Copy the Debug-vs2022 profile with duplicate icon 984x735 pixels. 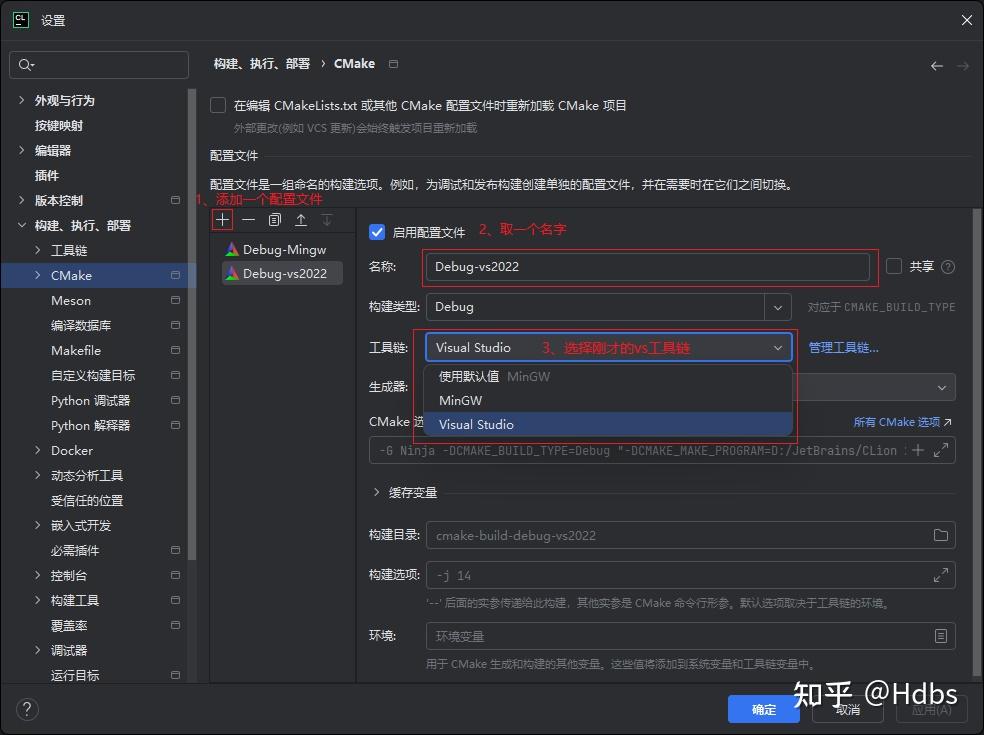click(275, 219)
